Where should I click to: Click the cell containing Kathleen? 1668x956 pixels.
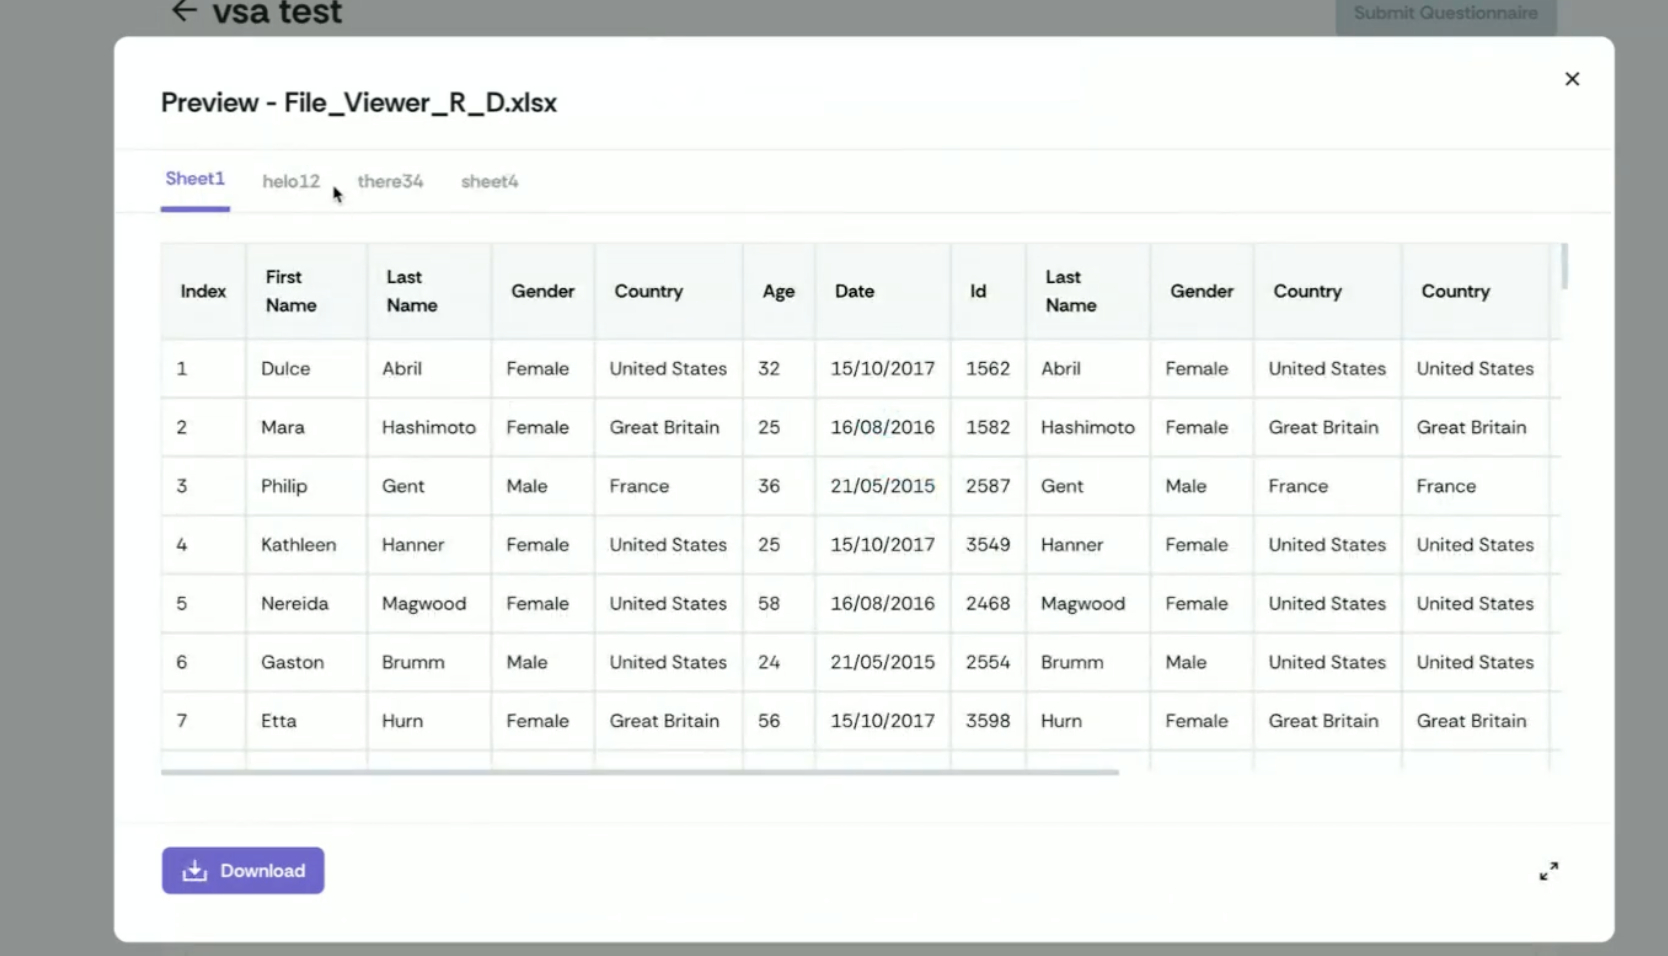point(306,545)
